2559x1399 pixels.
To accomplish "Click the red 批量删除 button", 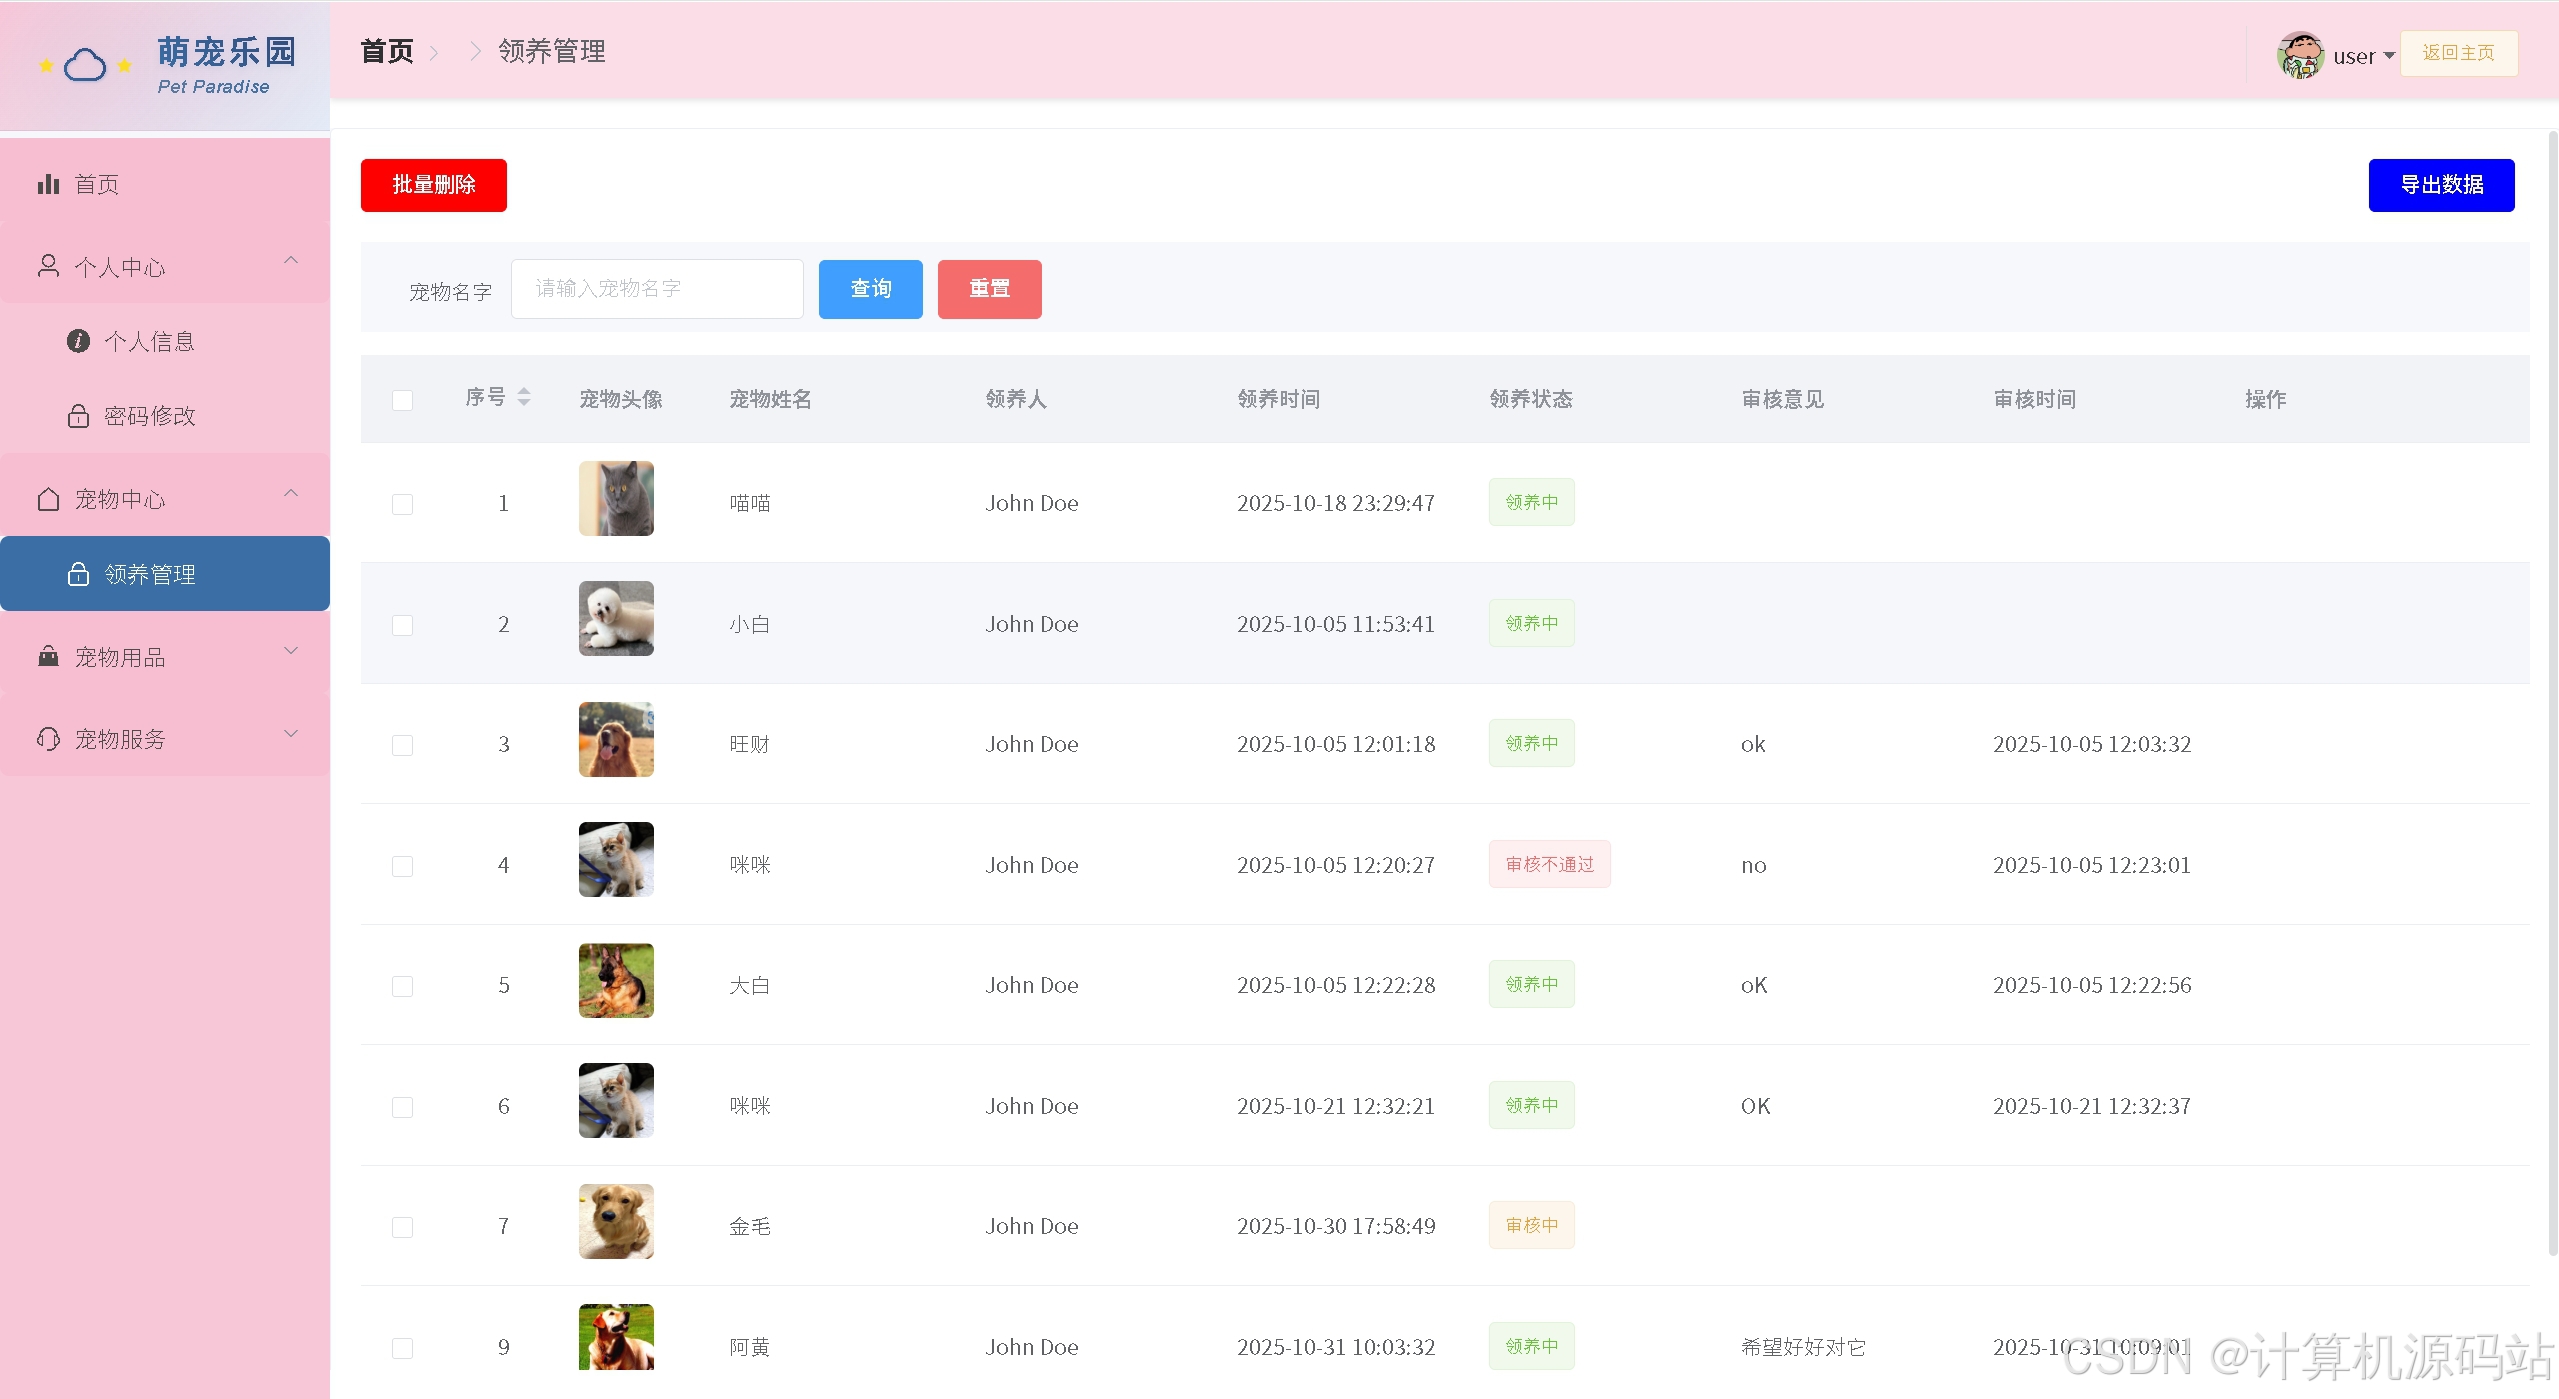I will pos(434,185).
